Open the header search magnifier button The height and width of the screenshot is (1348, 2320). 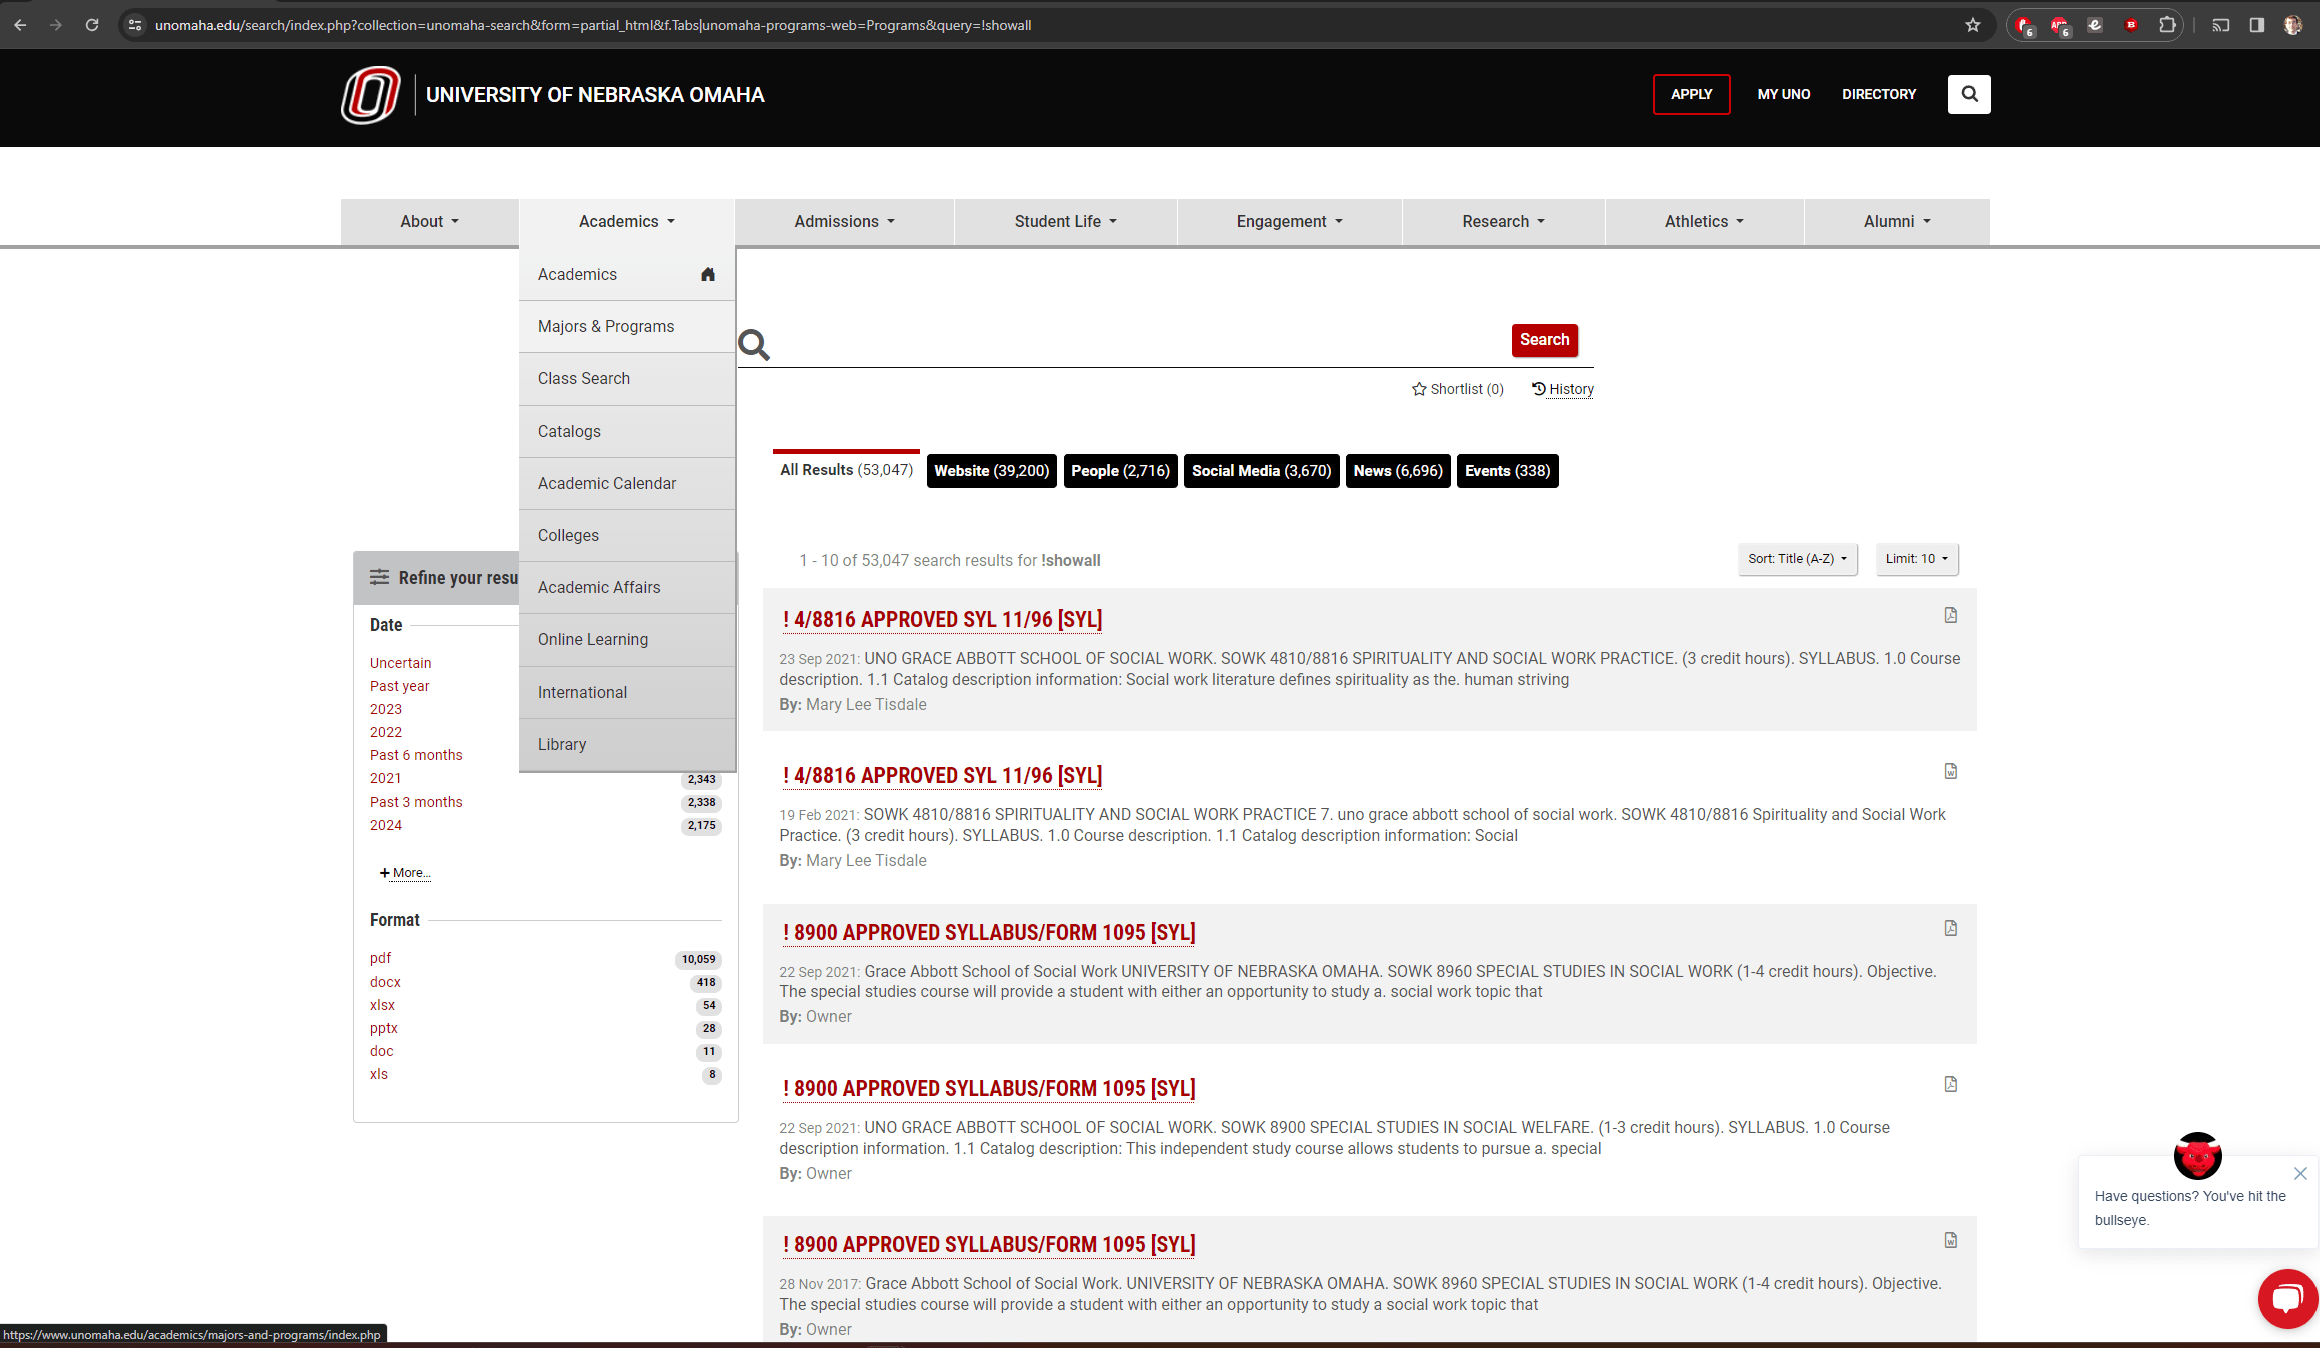tap(1968, 94)
